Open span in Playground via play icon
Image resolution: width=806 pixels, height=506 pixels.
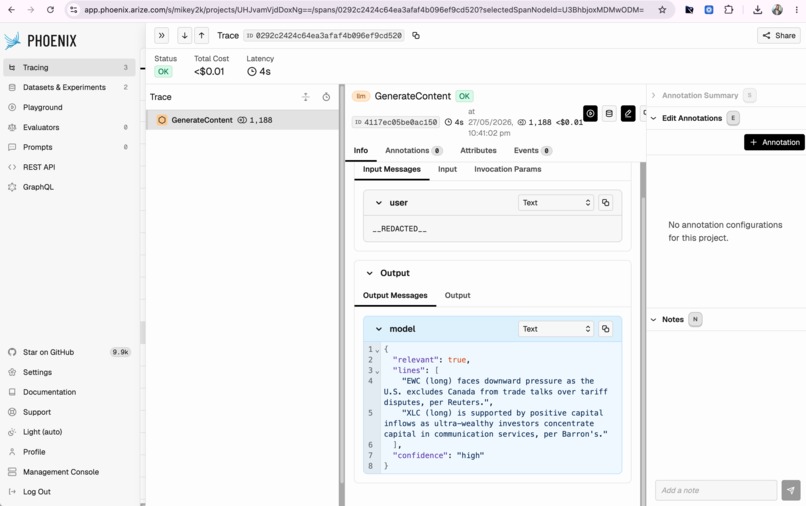(590, 114)
